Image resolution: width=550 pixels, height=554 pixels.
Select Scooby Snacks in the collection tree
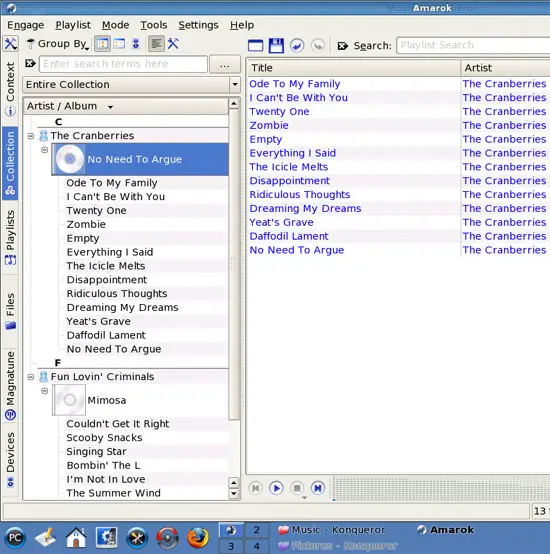[105, 438]
